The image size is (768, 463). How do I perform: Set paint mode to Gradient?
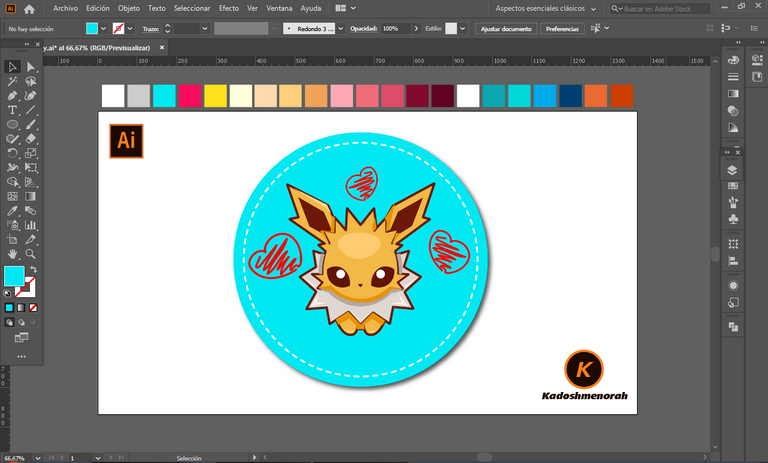point(21,308)
